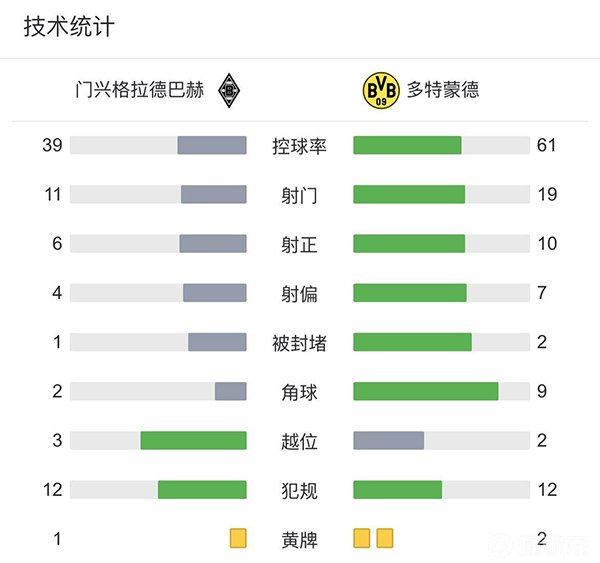This screenshot has width=600, height=563.
Task: Open the 技术统计 section heading
Action: click(69, 27)
